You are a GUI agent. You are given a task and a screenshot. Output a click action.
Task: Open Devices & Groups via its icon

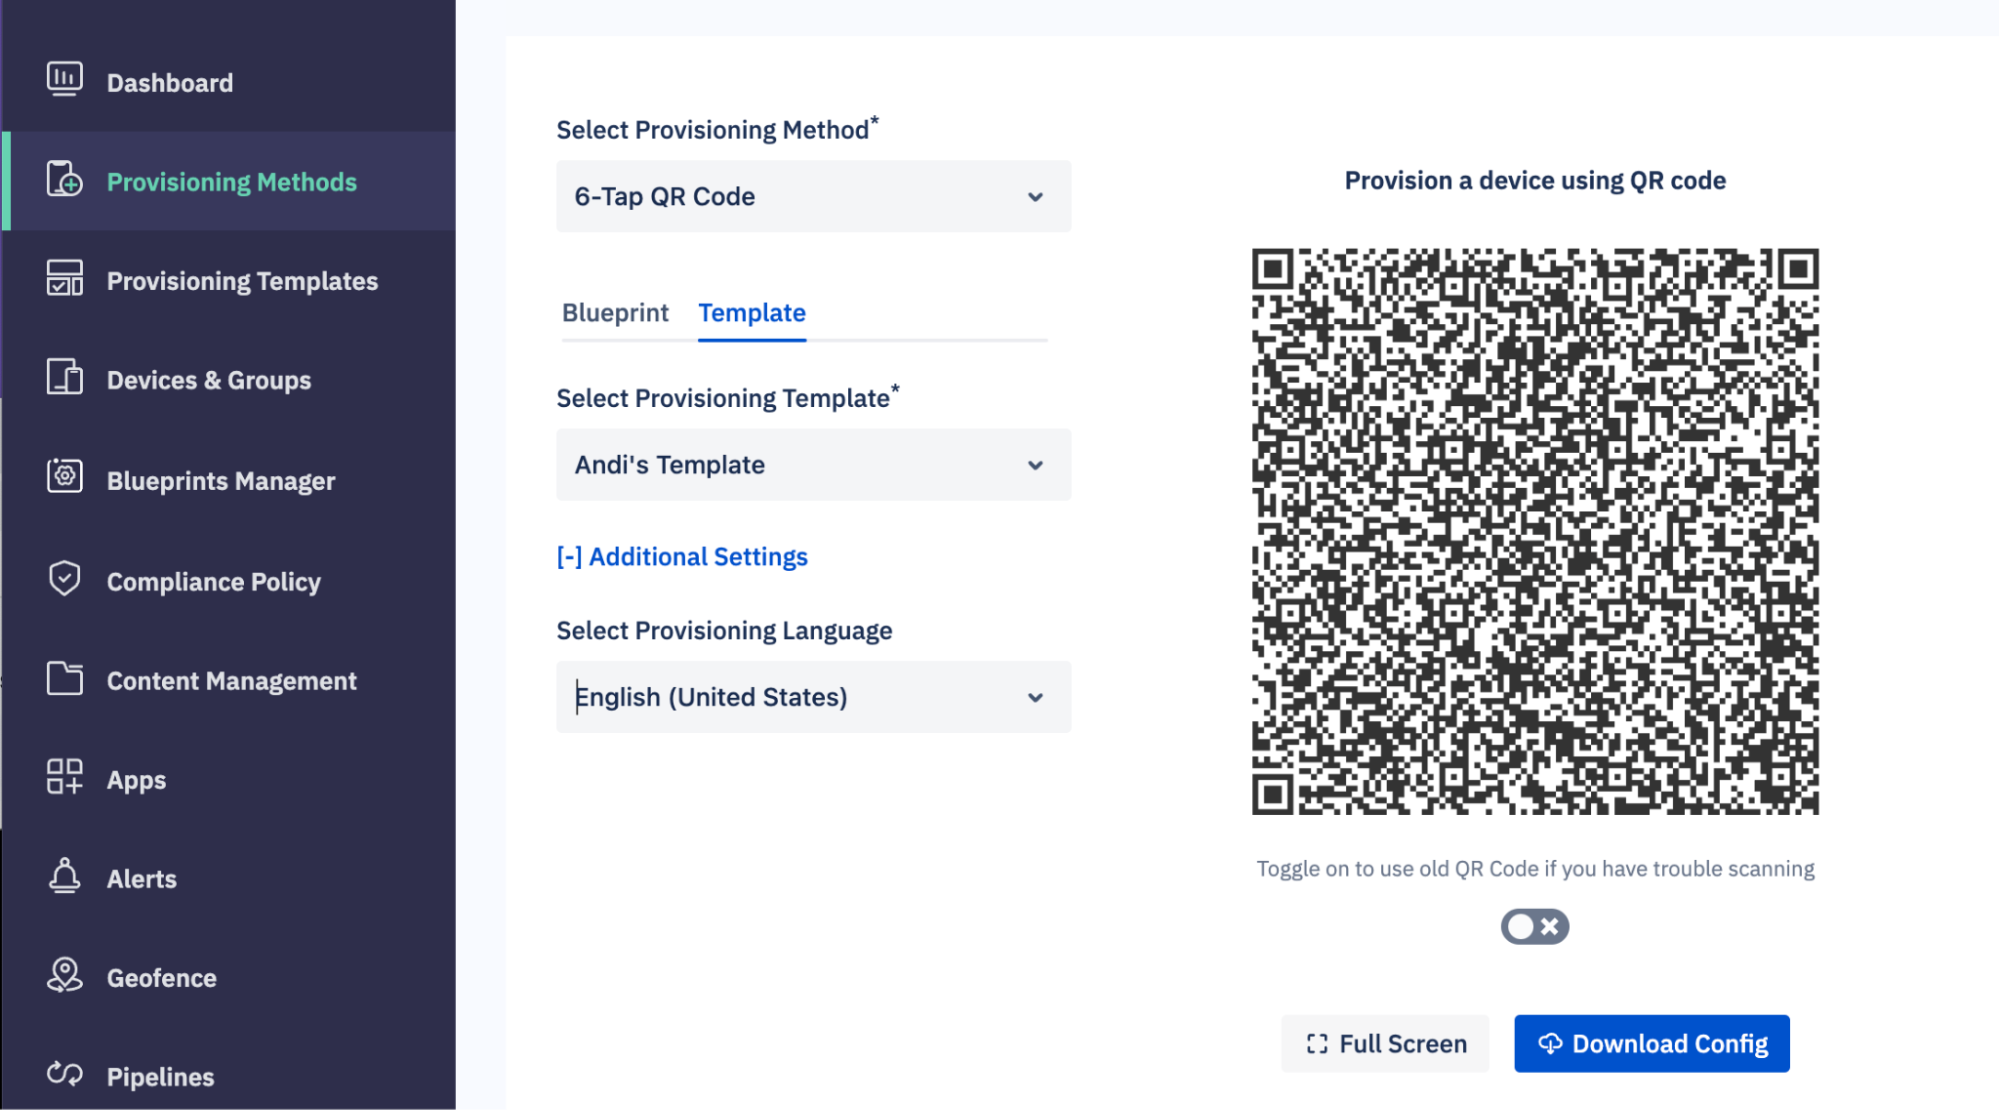pyautogui.click(x=64, y=380)
